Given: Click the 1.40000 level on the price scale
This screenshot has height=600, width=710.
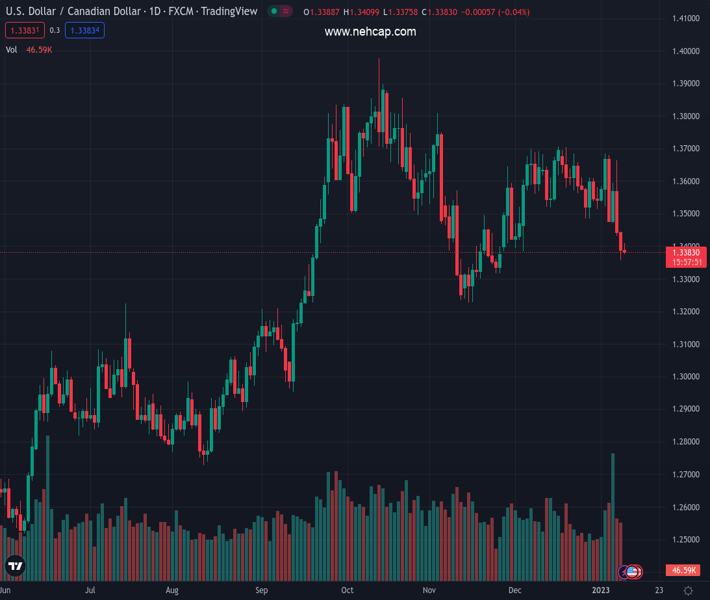Looking at the screenshot, I should click(x=686, y=52).
